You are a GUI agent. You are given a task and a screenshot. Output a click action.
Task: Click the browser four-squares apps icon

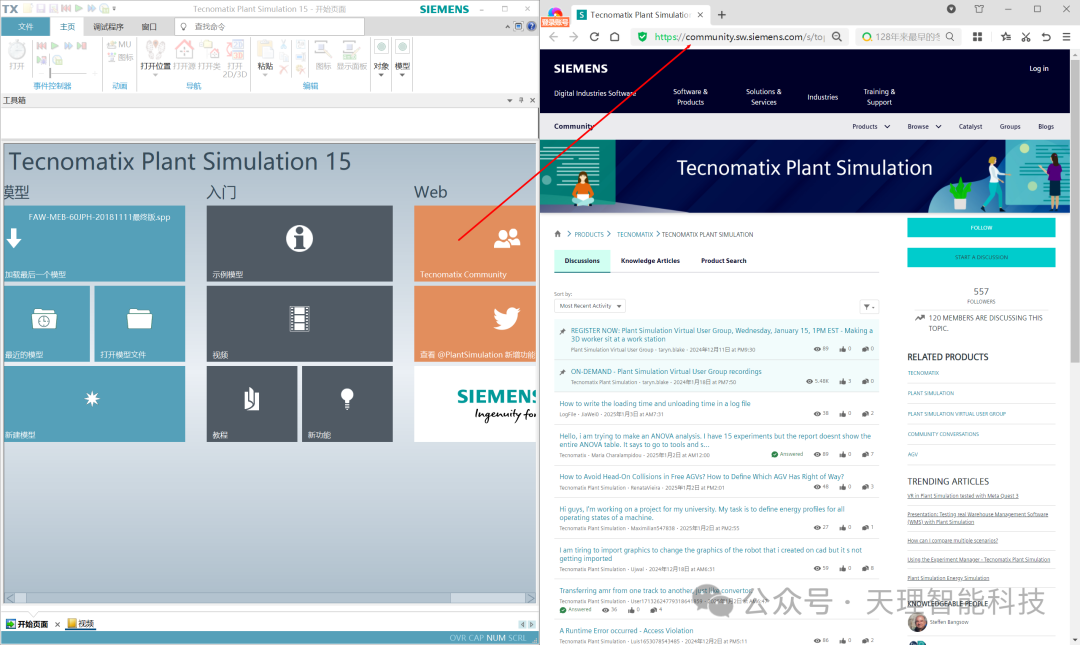(977, 37)
